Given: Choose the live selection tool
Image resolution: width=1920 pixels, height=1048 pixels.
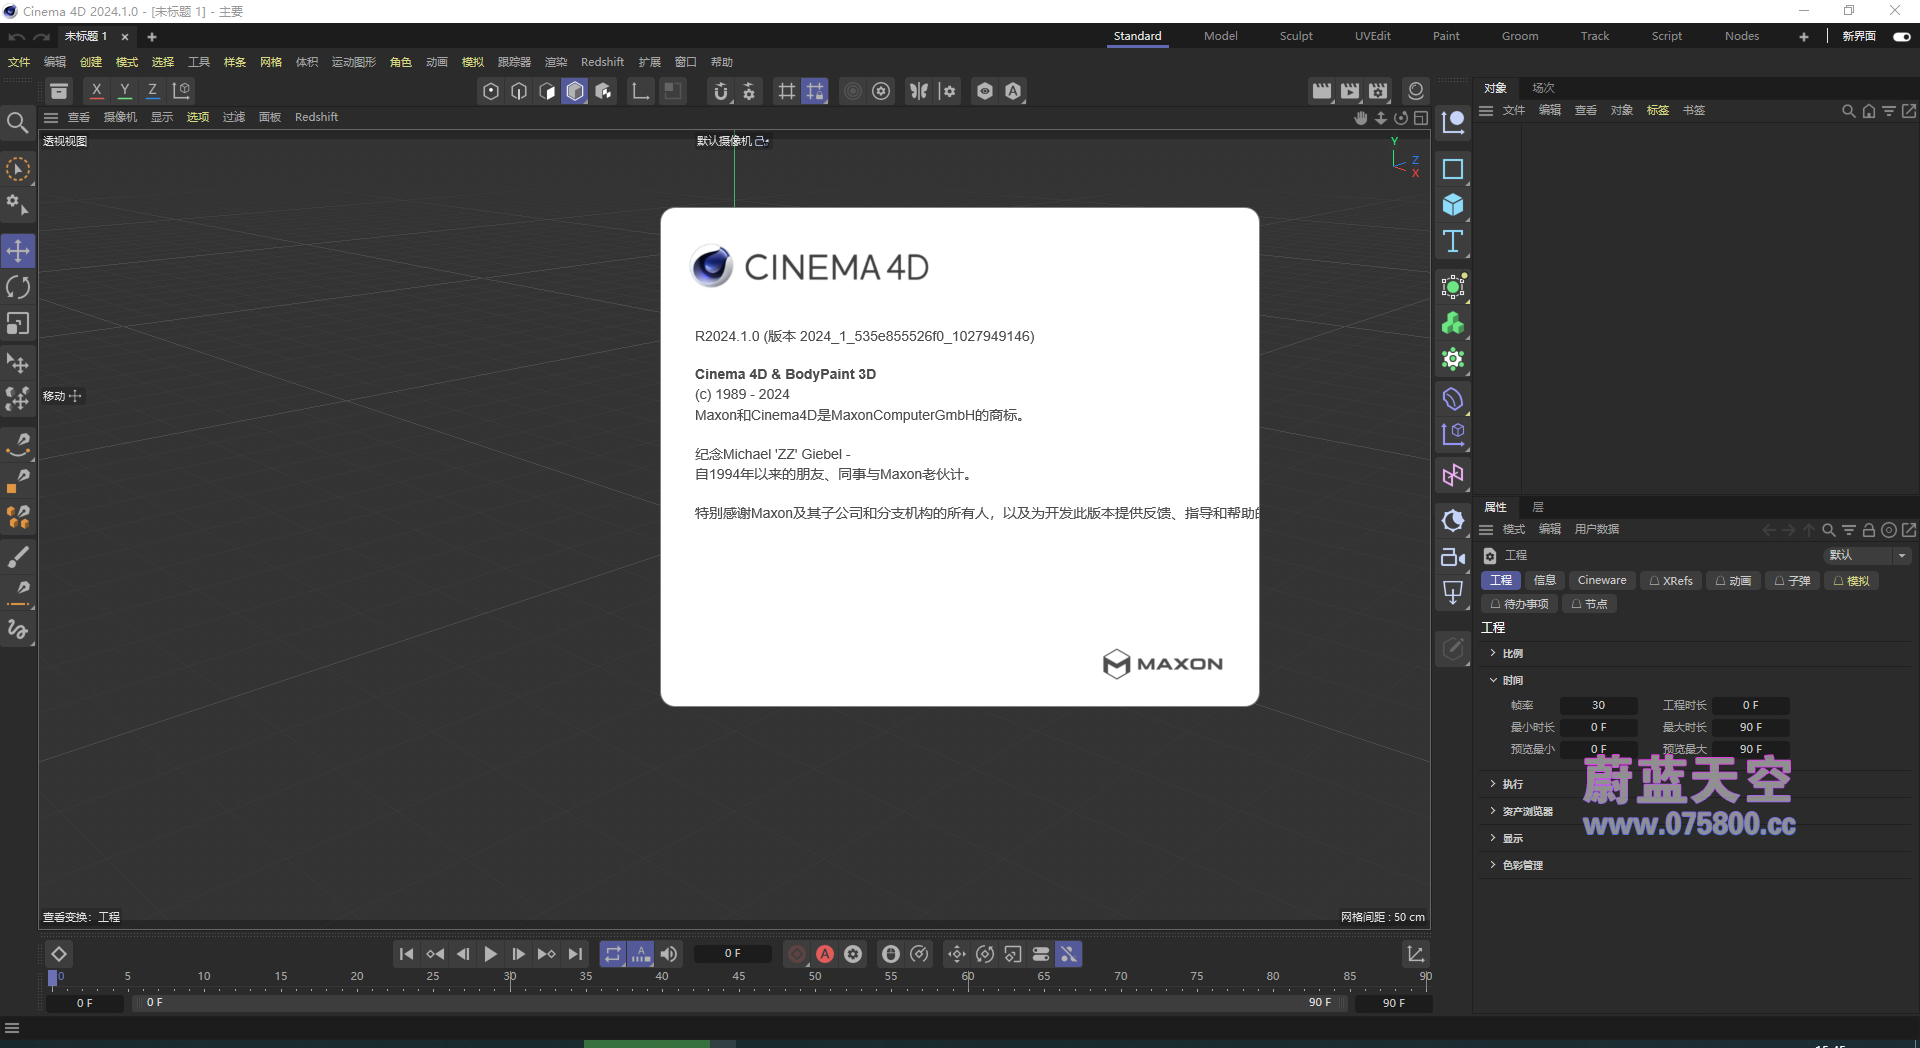Looking at the screenshot, I should [18, 170].
